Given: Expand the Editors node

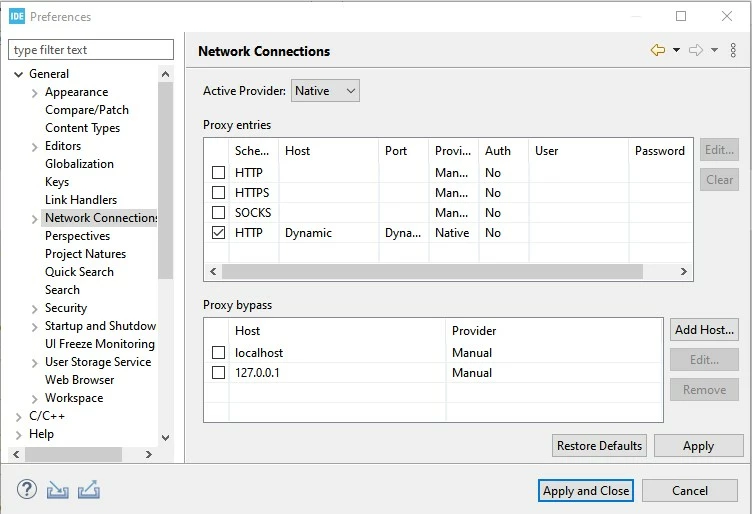Looking at the screenshot, I should (x=35, y=147).
